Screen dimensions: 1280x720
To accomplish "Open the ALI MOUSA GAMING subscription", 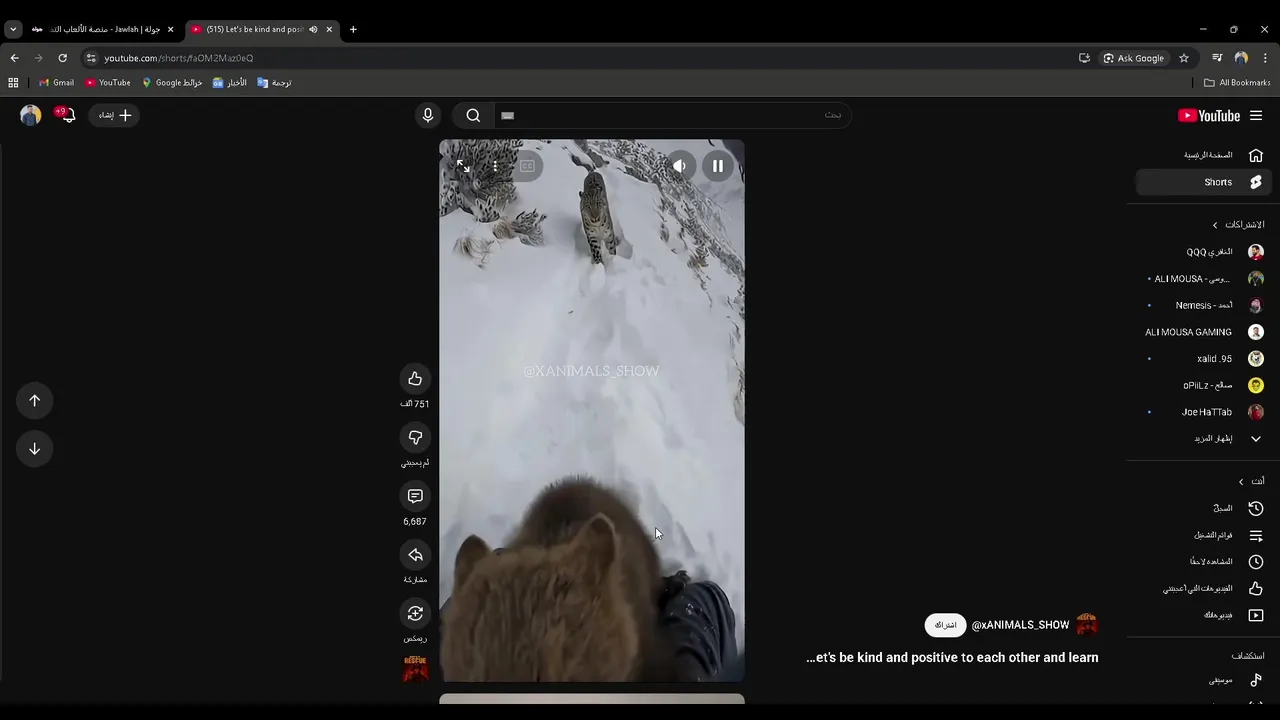I will (x=1204, y=332).
